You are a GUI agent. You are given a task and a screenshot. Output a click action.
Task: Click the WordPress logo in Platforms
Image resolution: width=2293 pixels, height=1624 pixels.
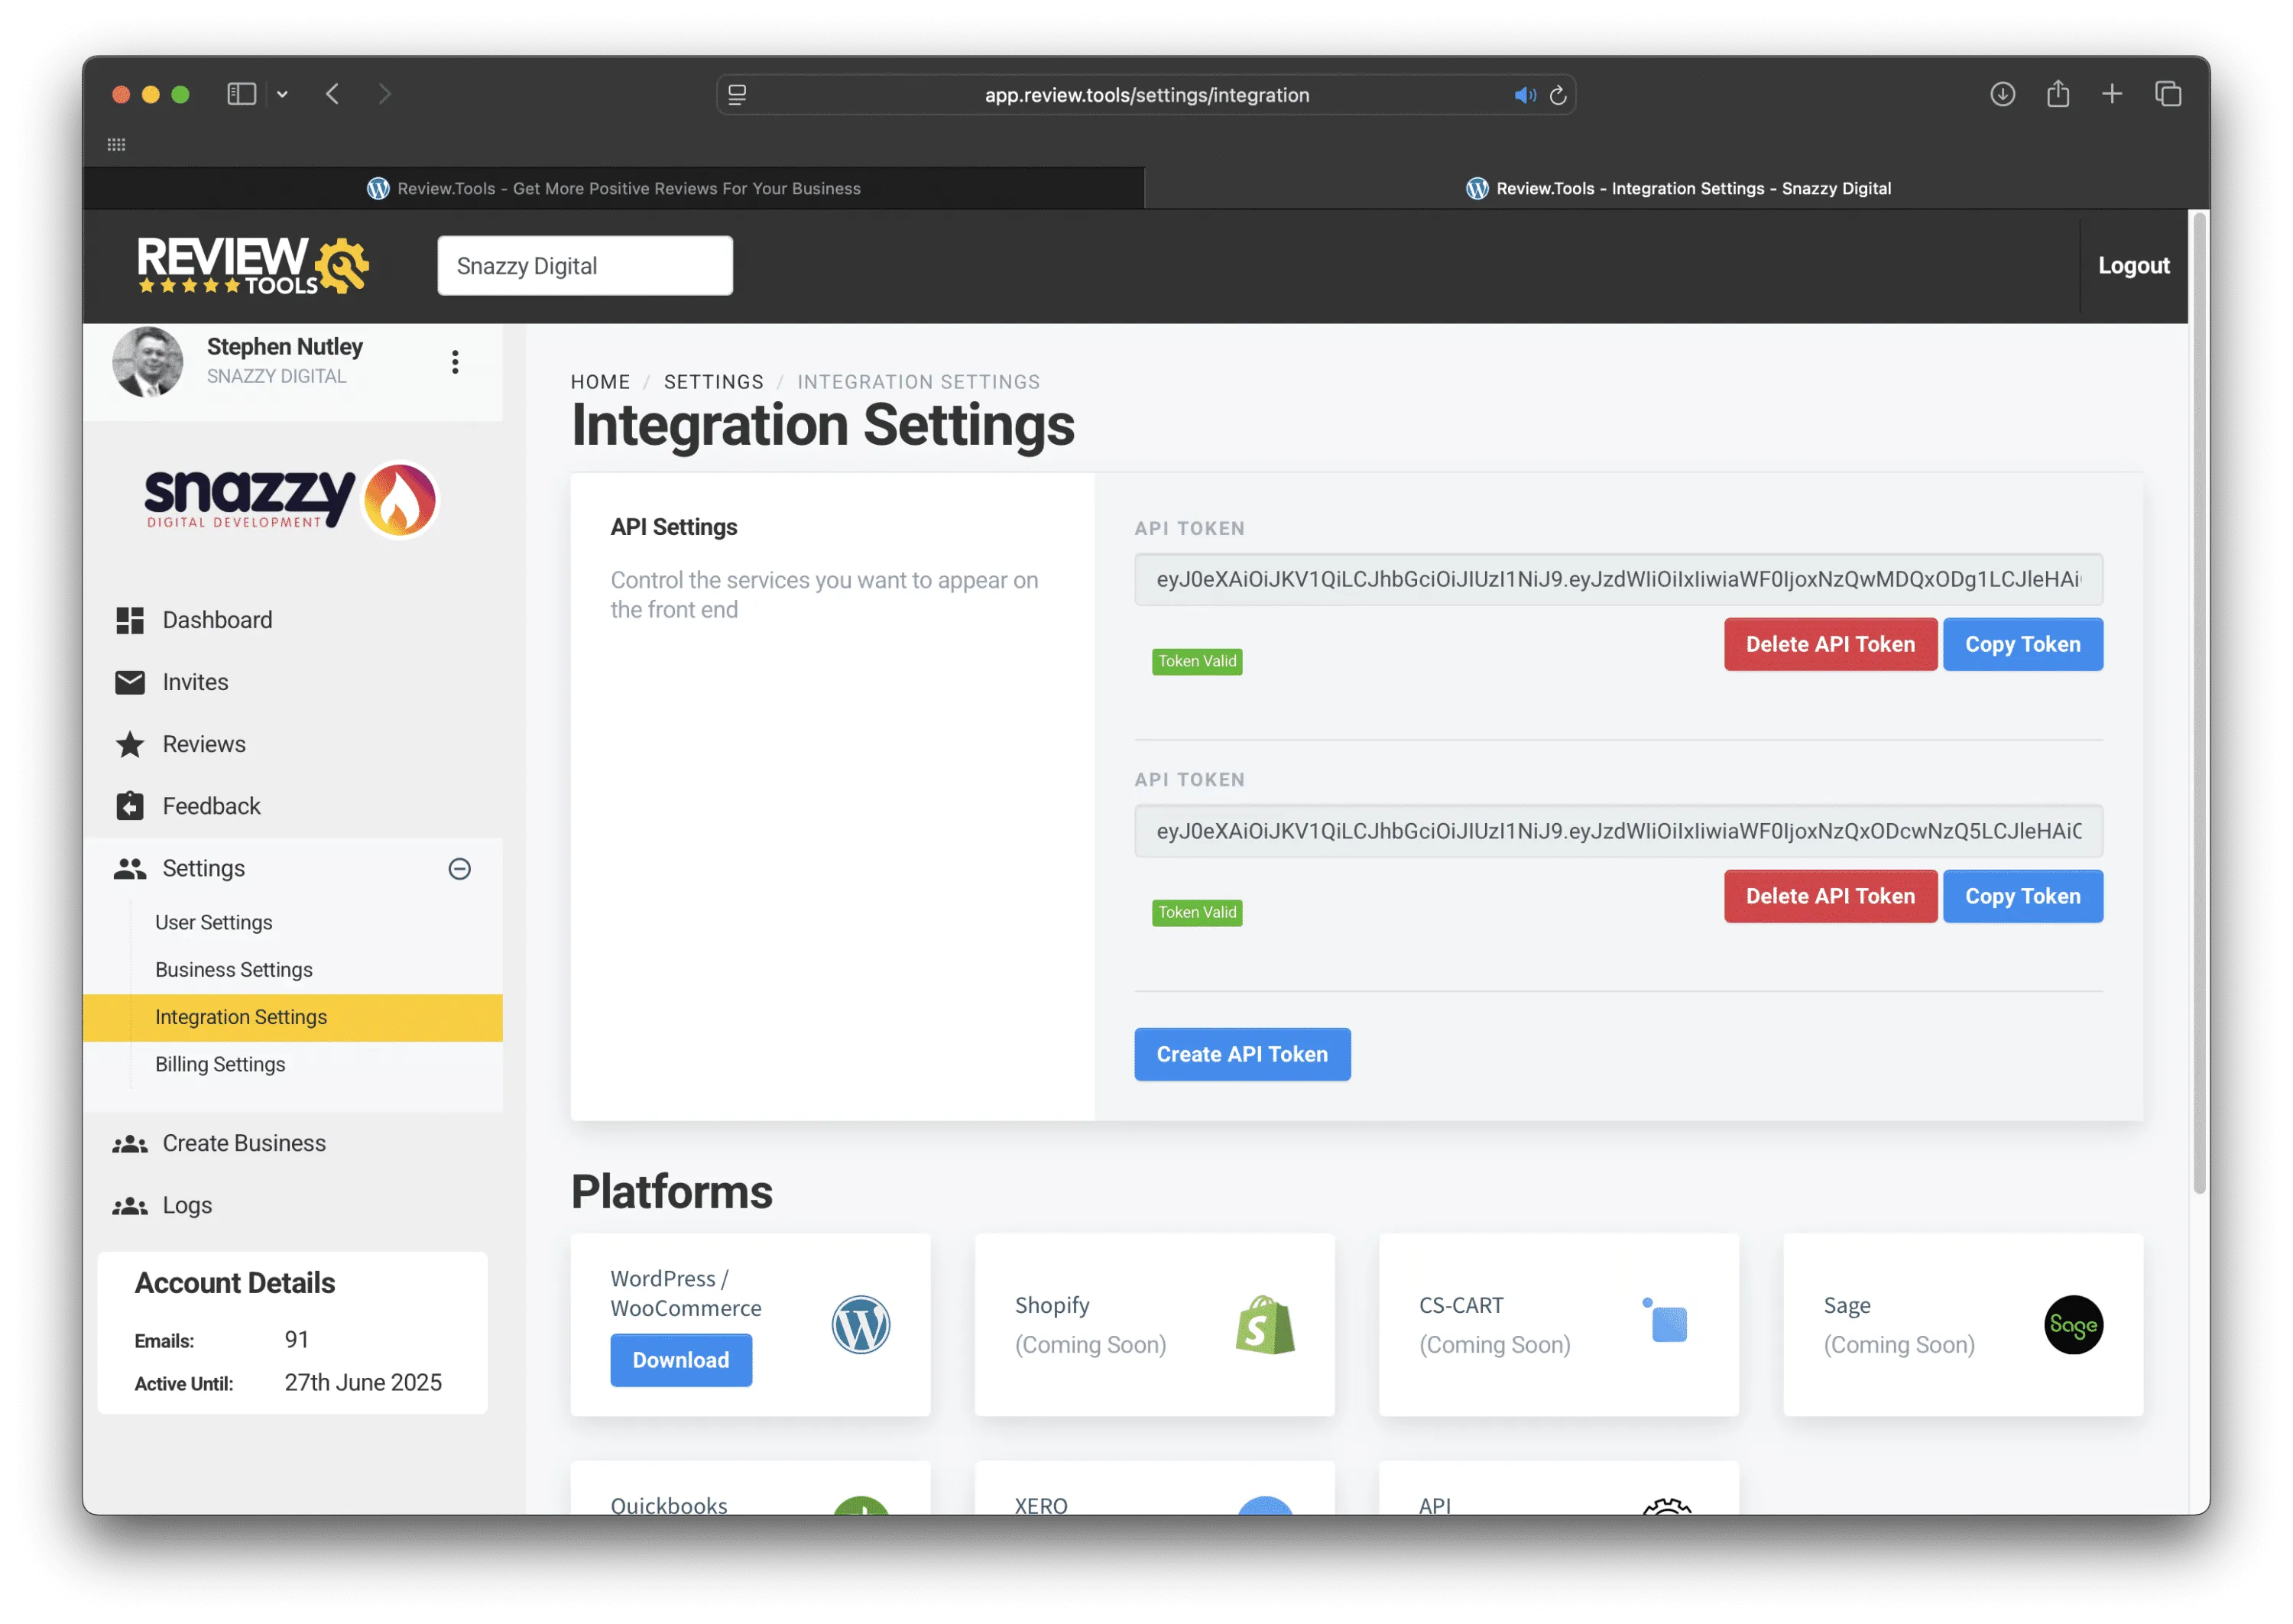pos(860,1325)
